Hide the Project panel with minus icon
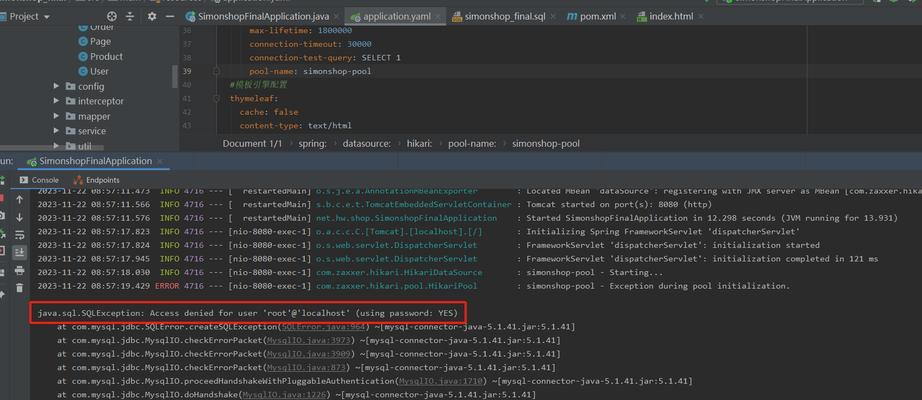This screenshot has height=400, width=922. point(170,16)
